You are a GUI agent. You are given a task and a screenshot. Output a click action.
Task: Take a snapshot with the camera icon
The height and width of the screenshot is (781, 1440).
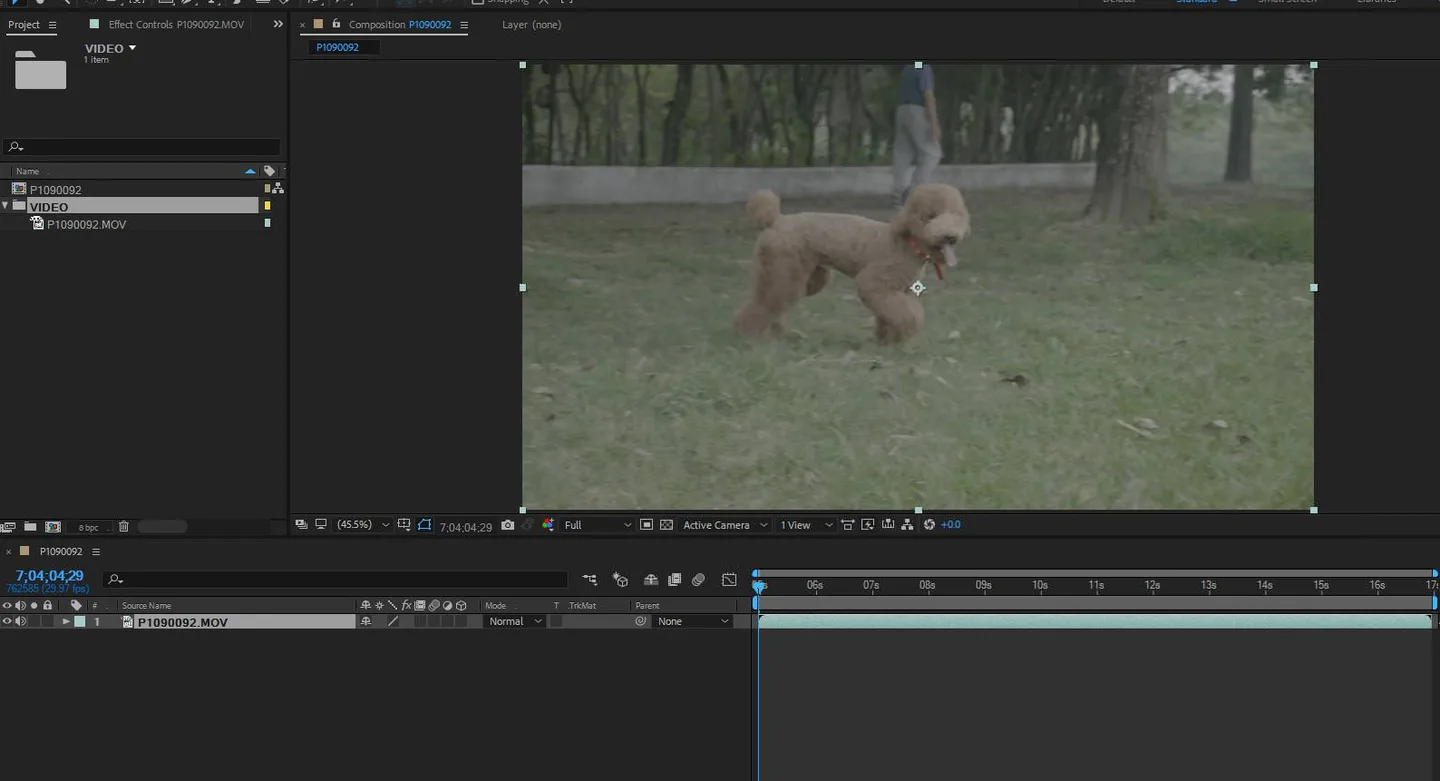tap(508, 525)
